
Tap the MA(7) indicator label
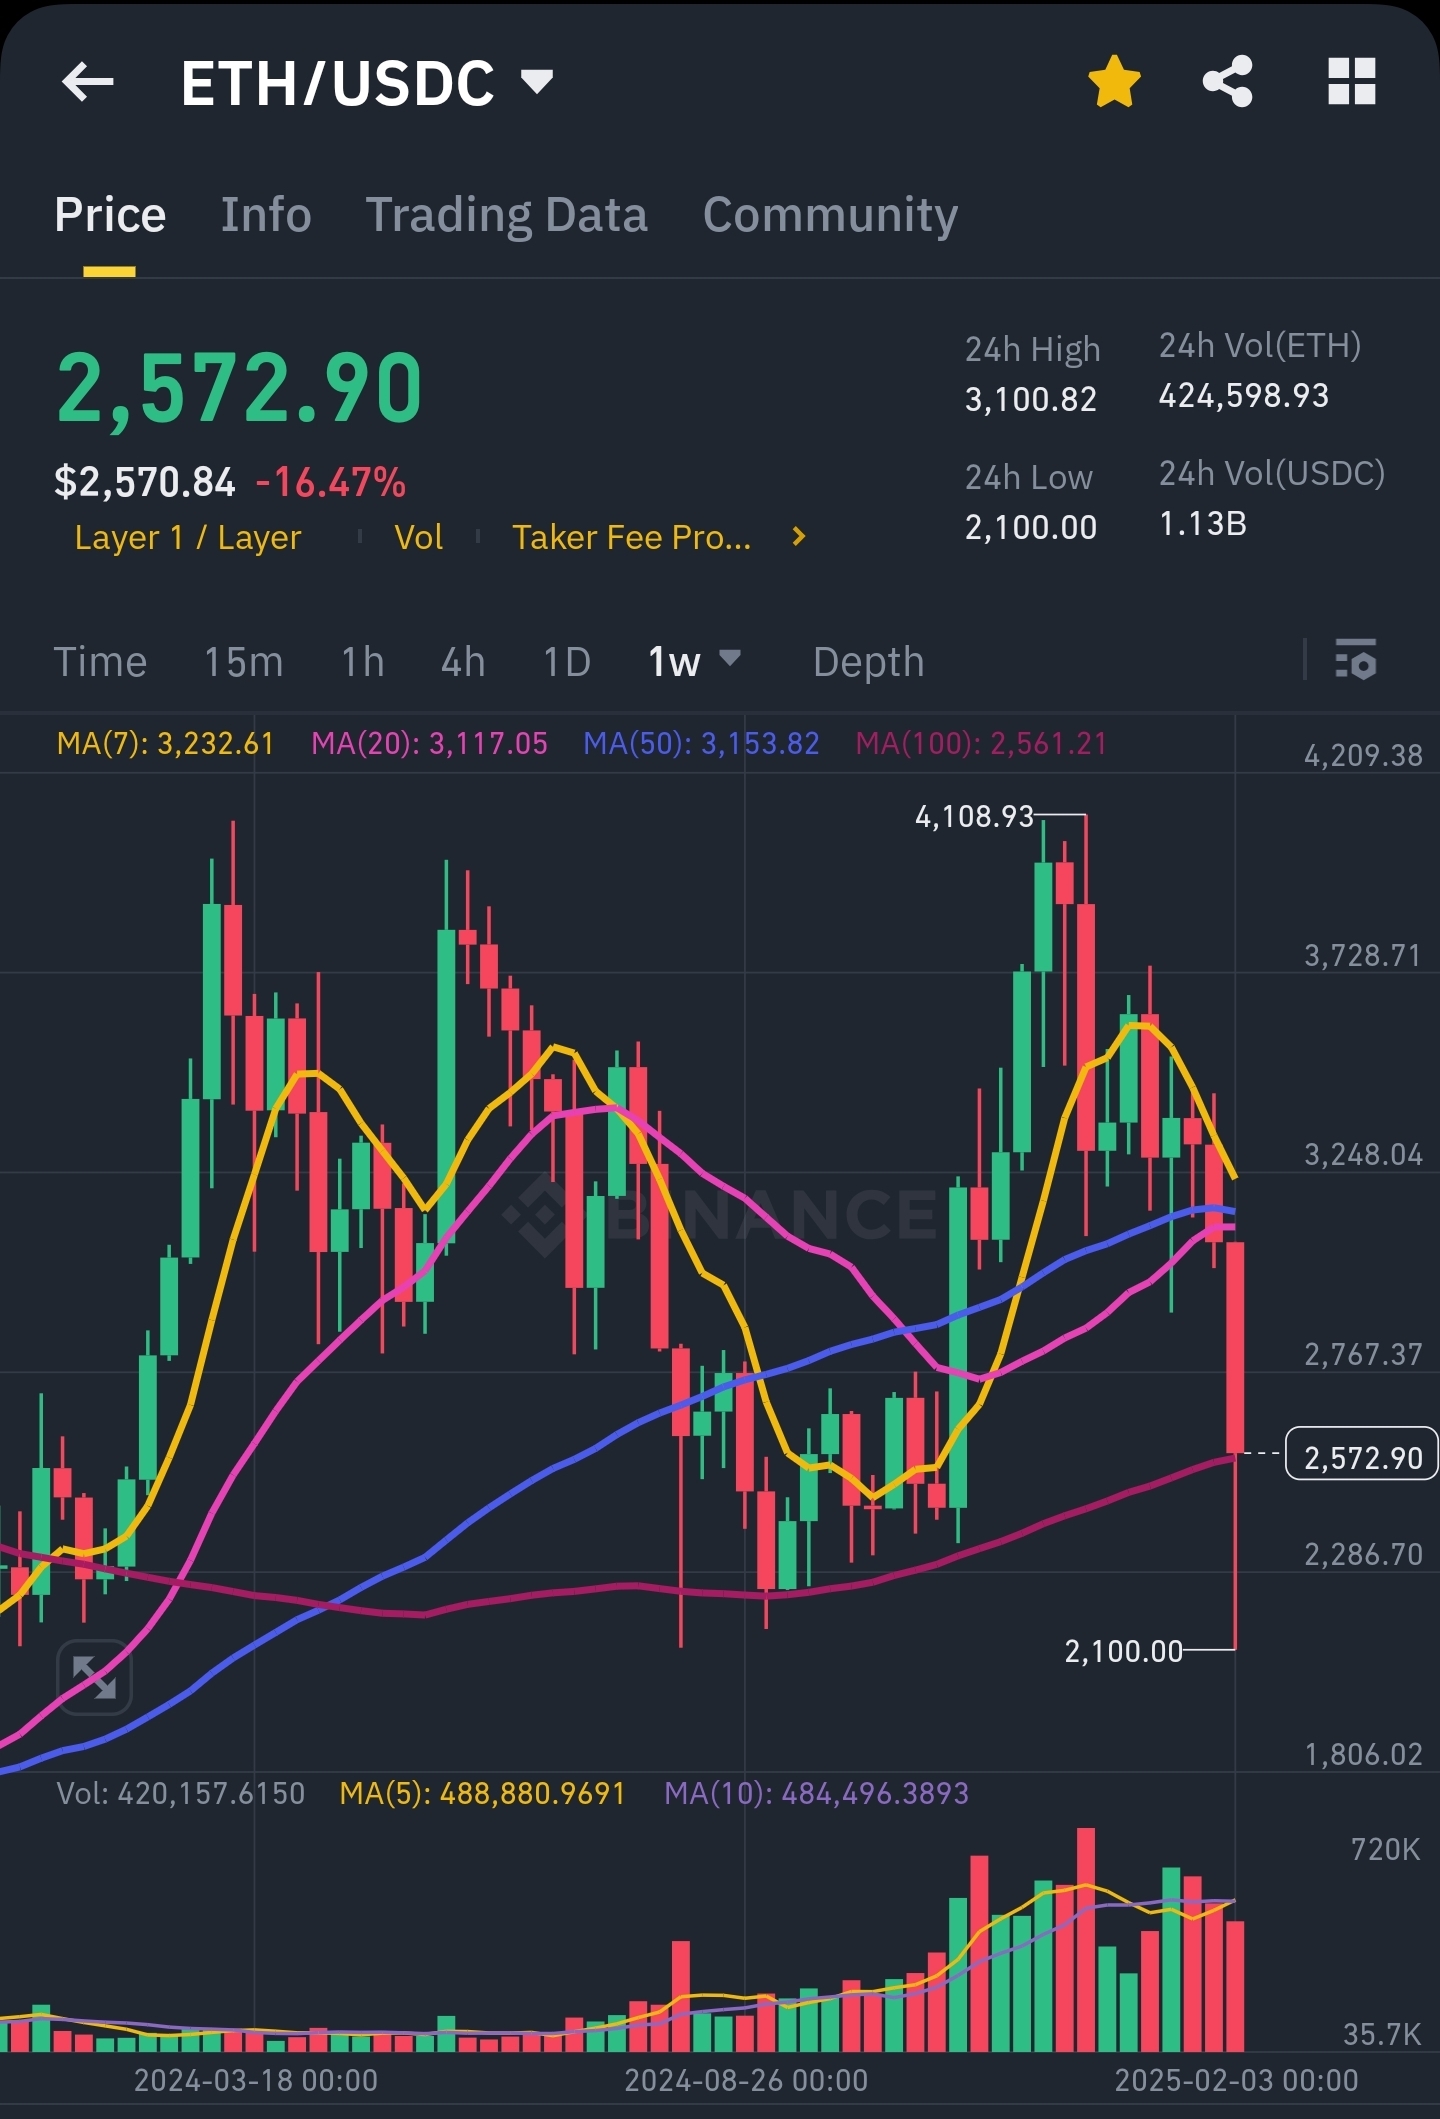[x=165, y=744]
